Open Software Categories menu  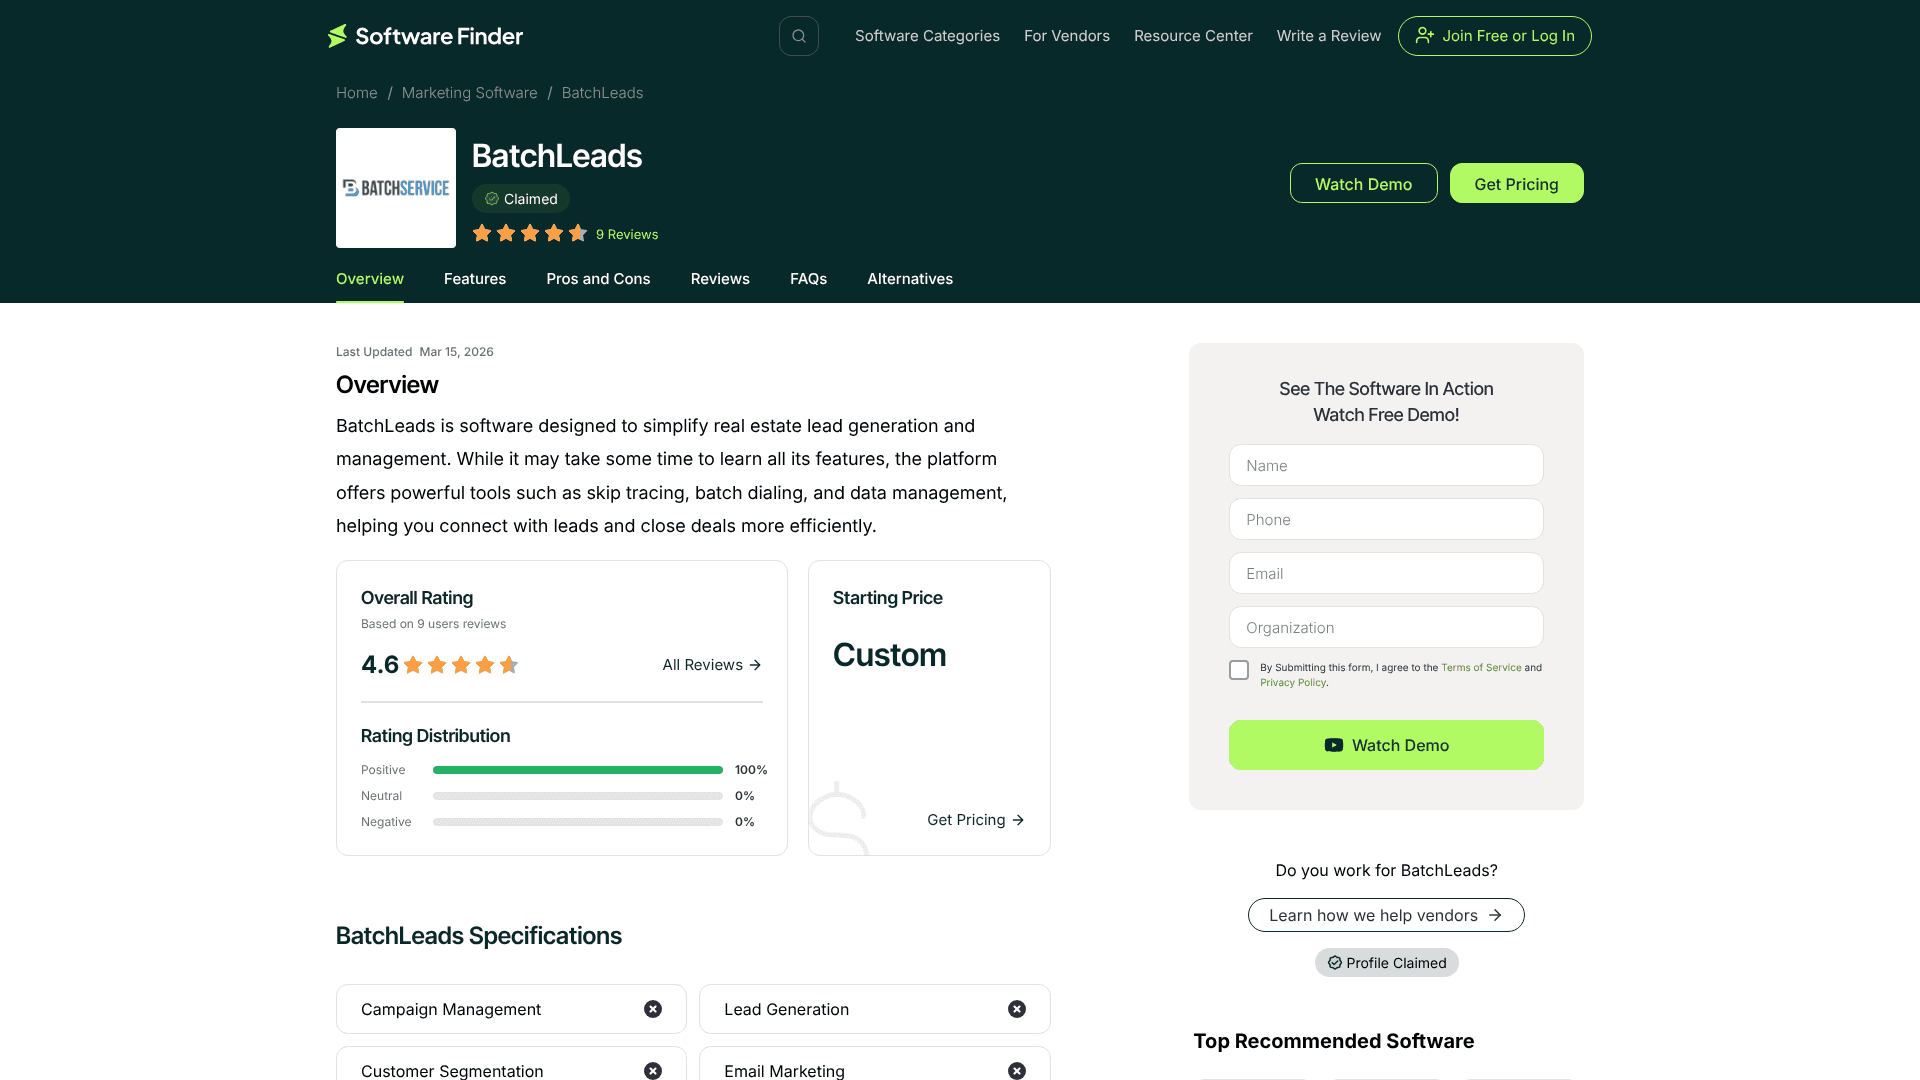(927, 36)
